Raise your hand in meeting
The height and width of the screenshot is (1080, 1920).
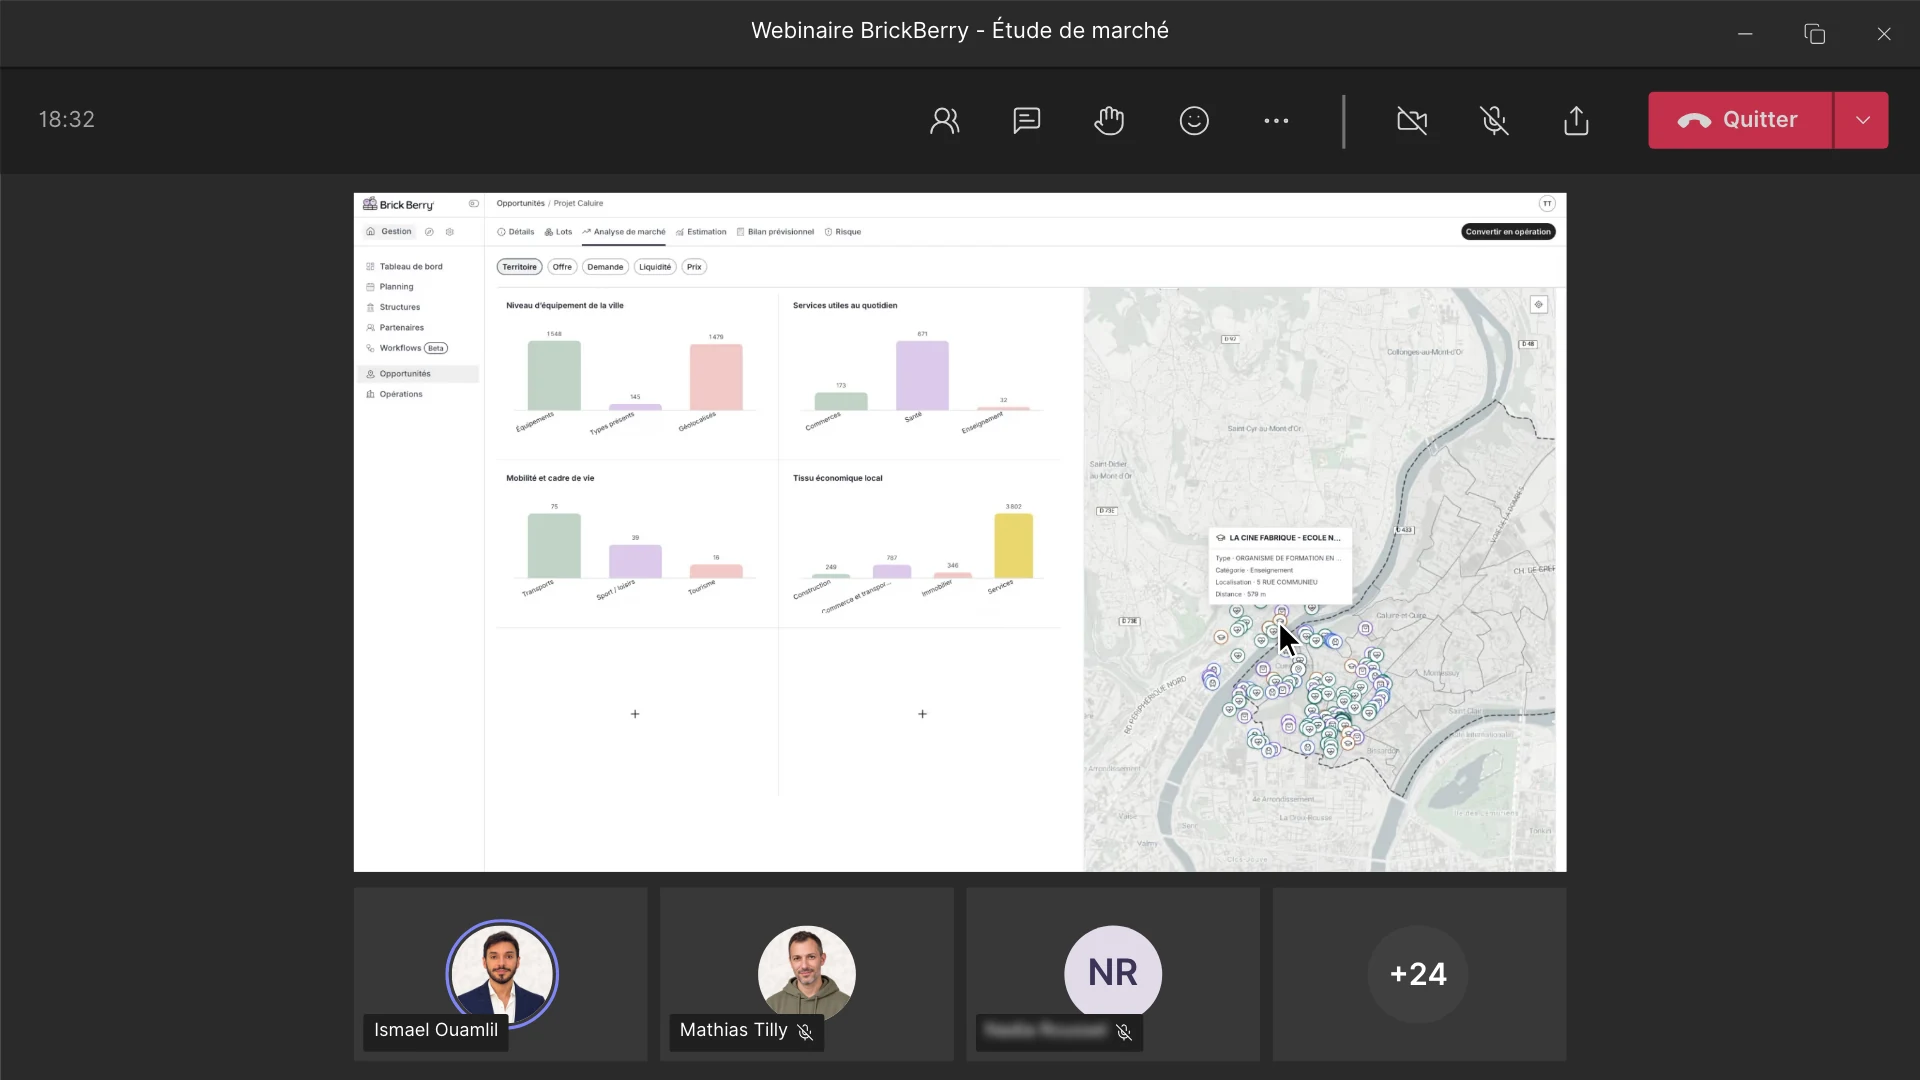pyautogui.click(x=1109, y=120)
